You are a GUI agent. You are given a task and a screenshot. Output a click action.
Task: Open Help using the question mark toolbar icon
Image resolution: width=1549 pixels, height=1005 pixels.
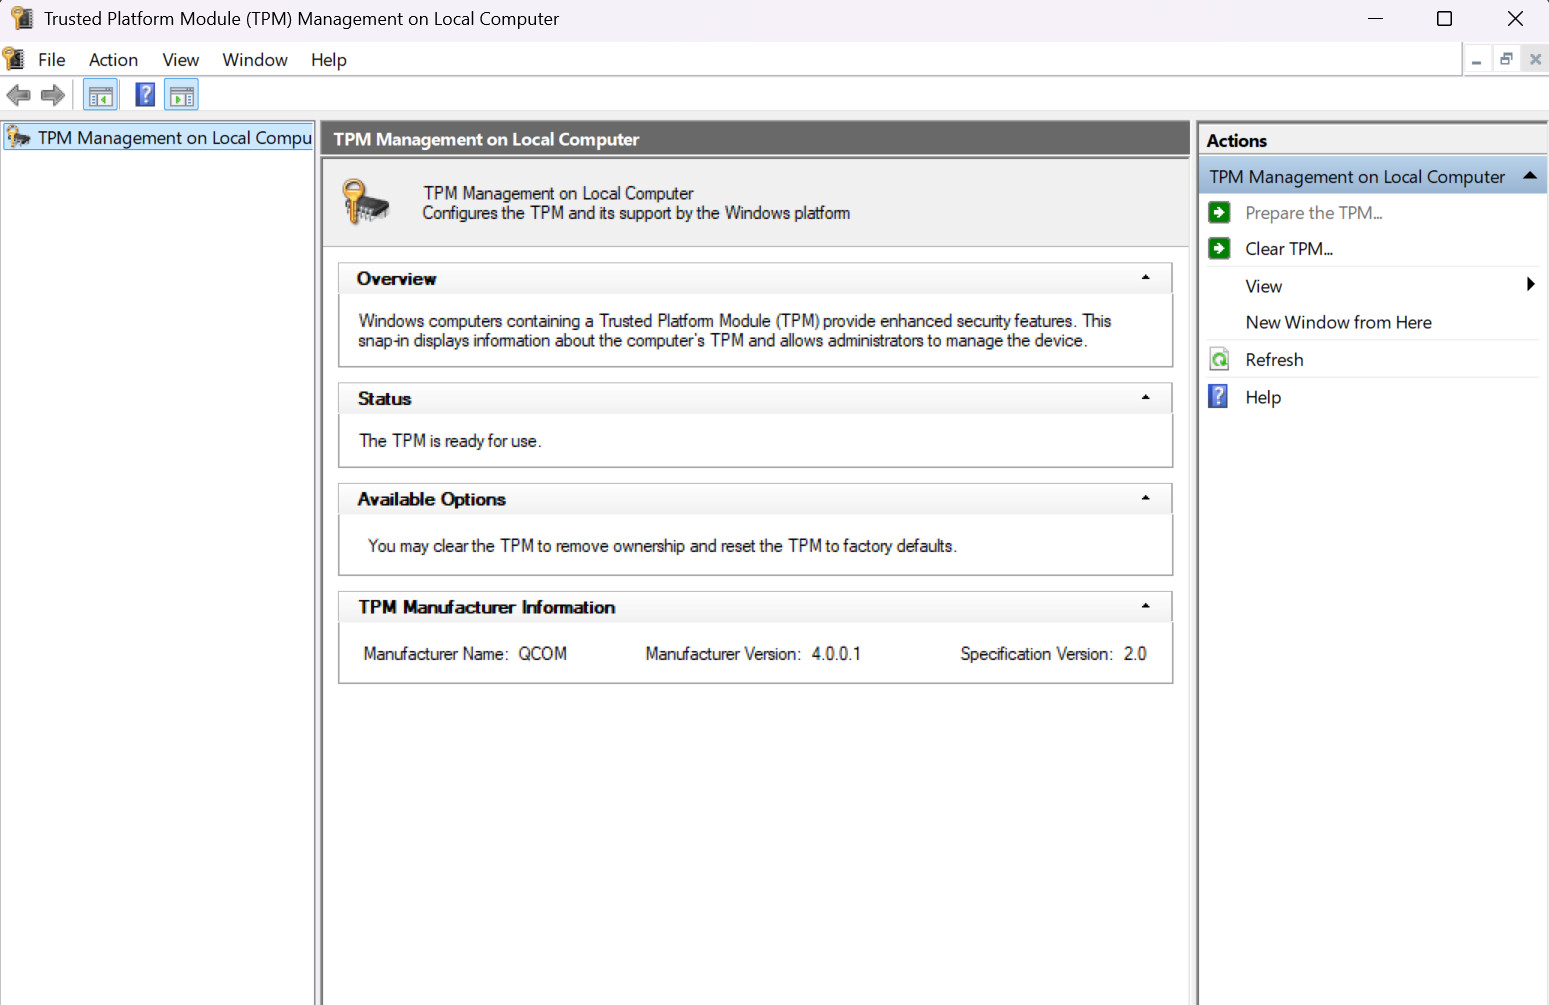(145, 94)
